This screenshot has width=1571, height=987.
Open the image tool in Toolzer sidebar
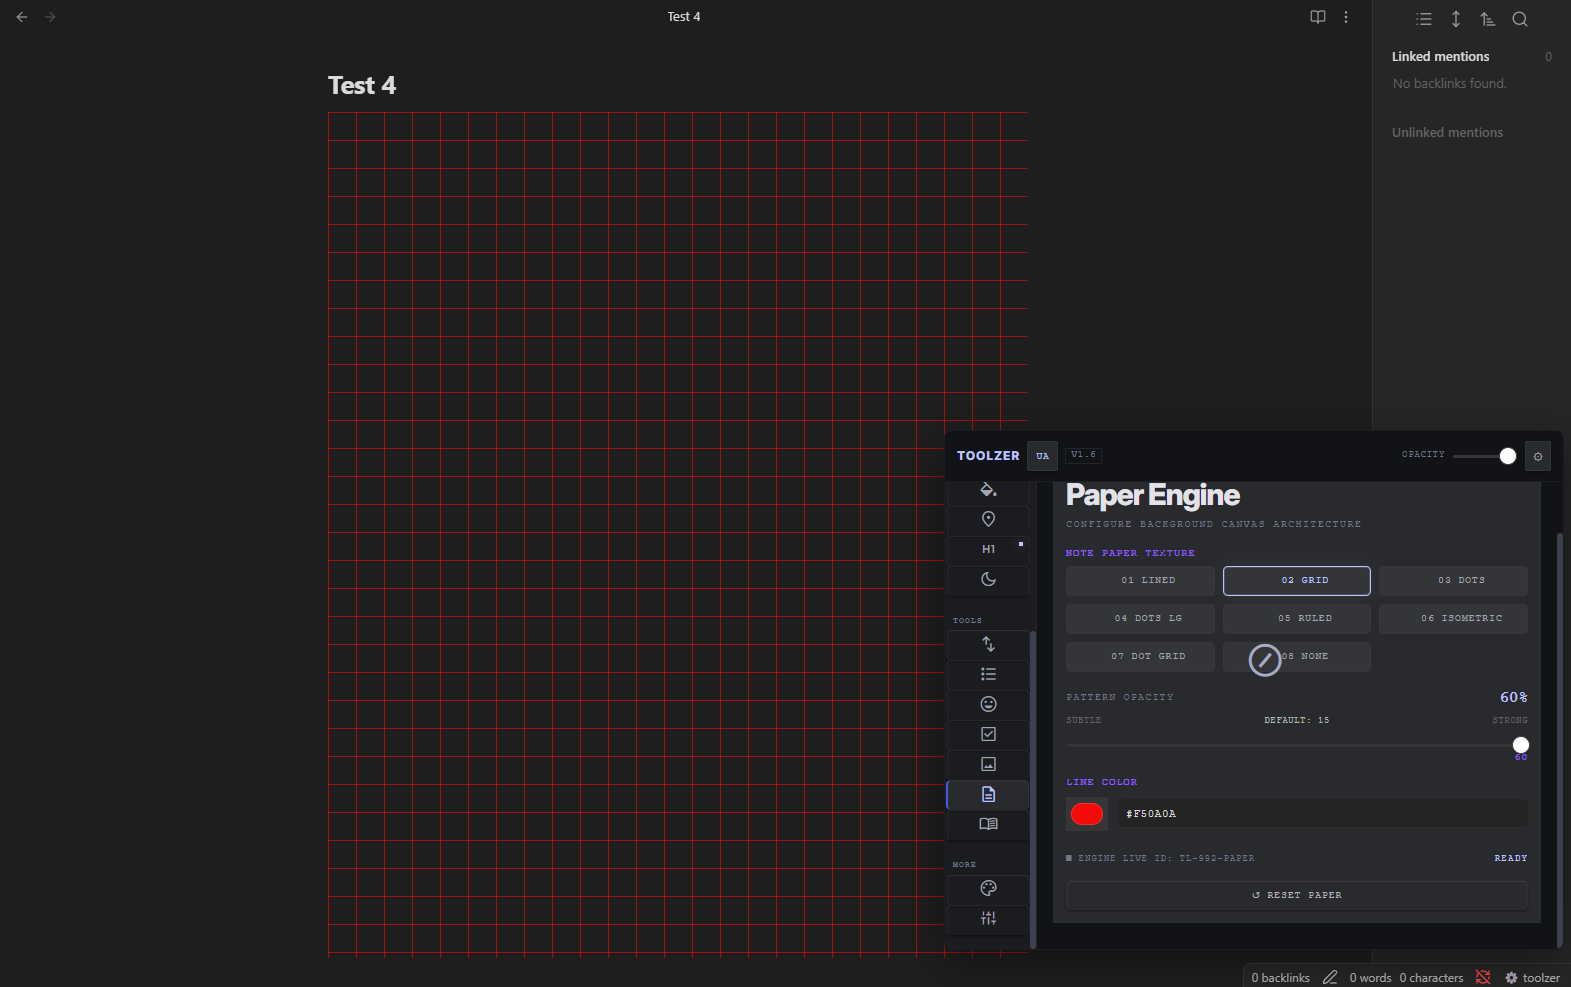(988, 764)
